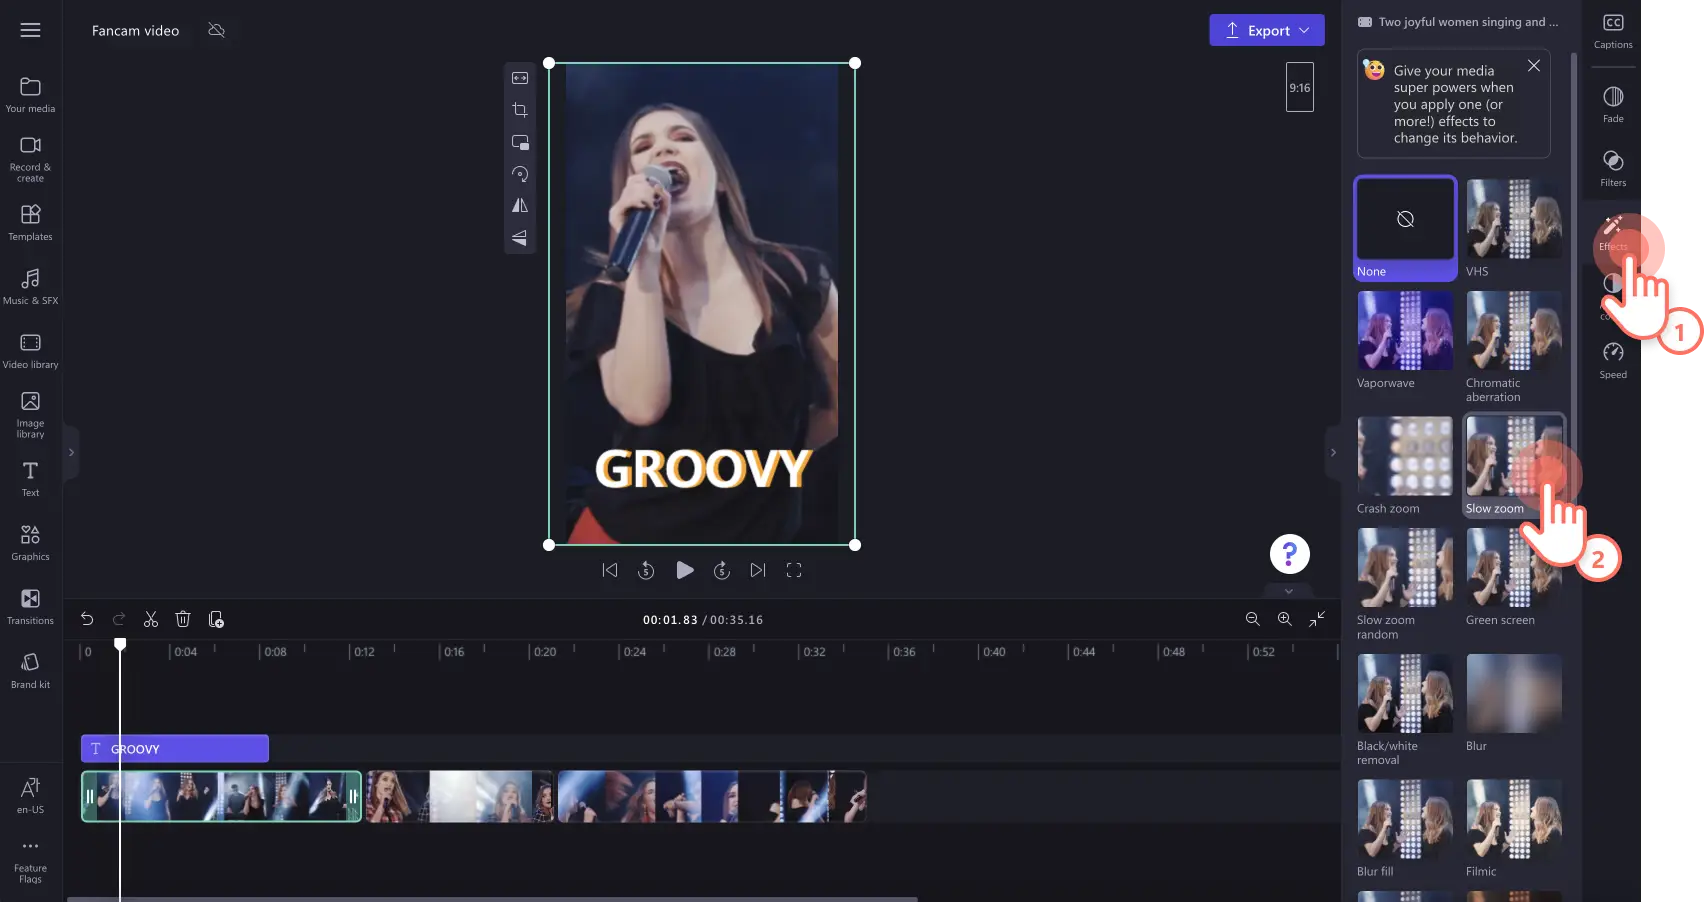
Task: Open the hamburger main menu
Action: coord(31,30)
